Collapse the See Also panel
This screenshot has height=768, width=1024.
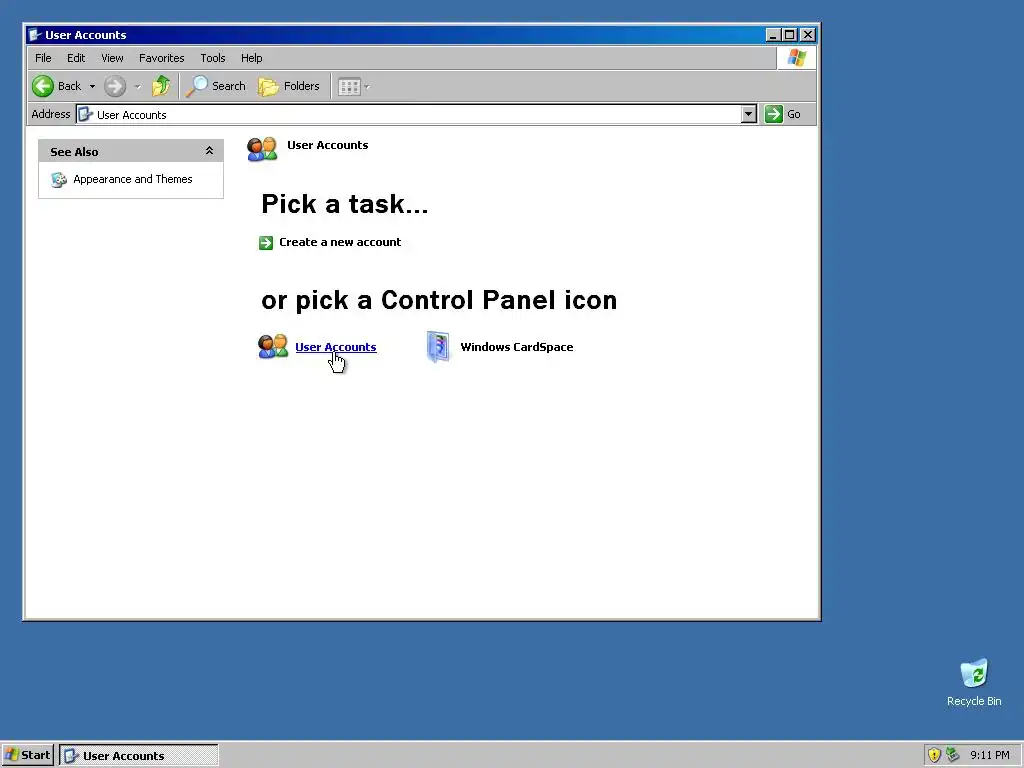coord(209,152)
